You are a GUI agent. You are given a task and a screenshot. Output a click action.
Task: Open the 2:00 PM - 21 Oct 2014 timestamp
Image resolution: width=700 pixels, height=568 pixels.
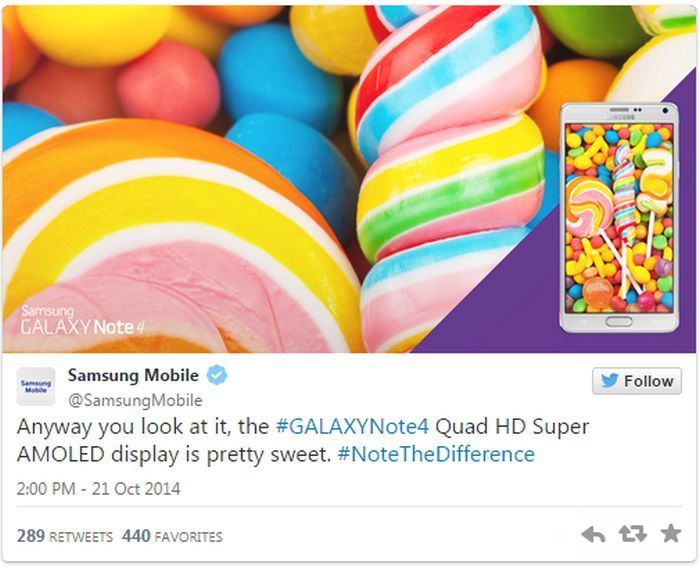tap(99, 489)
